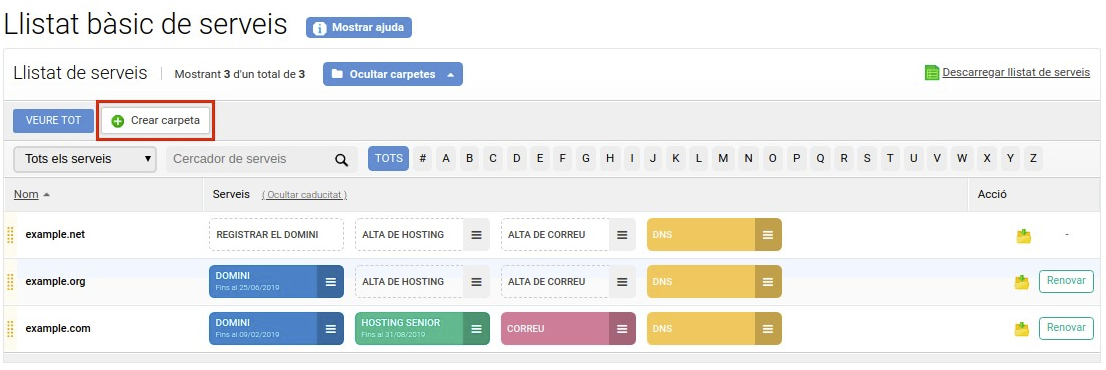This screenshot has width=1106, height=370.
Task: Open DNS tile menu for example.net
Action: pos(767,235)
